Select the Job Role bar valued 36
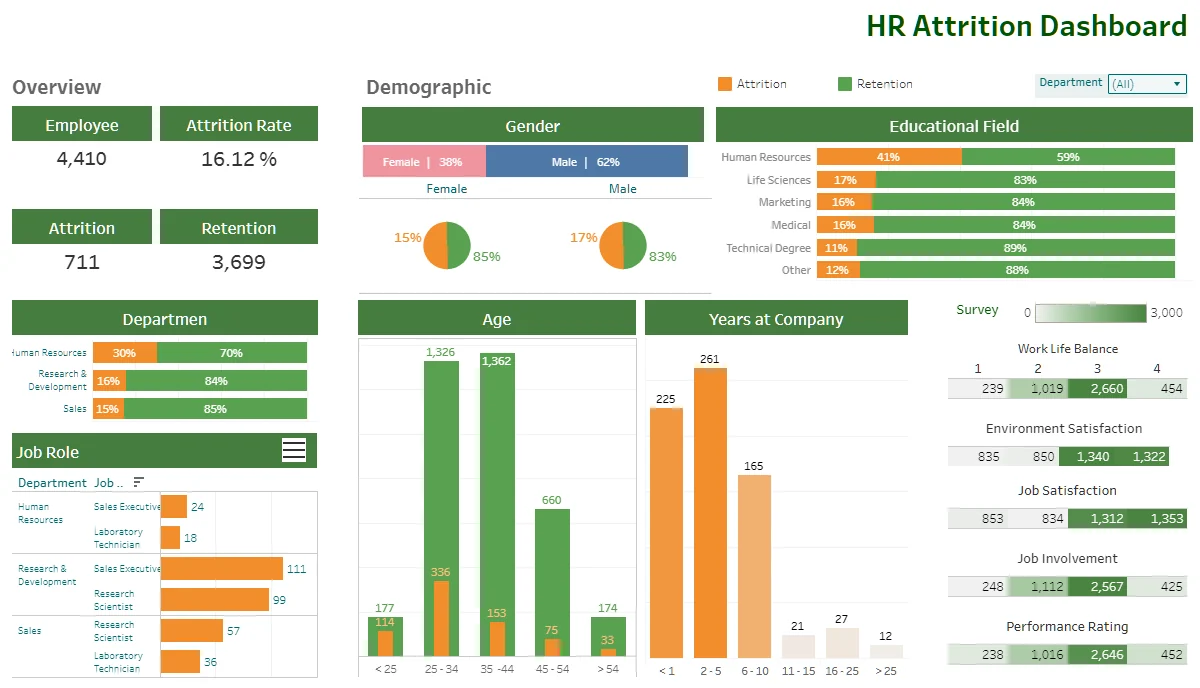The height and width of the screenshot is (688, 1200). pyautogui.click(x=181, y=661)
